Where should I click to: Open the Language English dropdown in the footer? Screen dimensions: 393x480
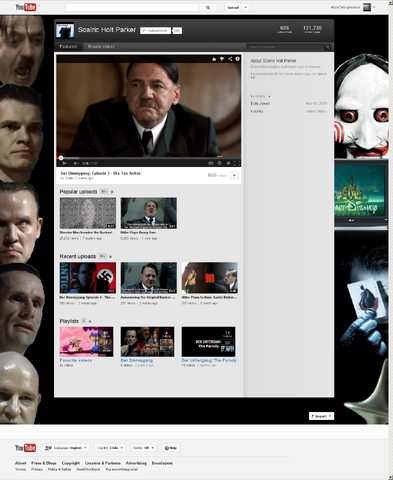click(x=65, y=448)
